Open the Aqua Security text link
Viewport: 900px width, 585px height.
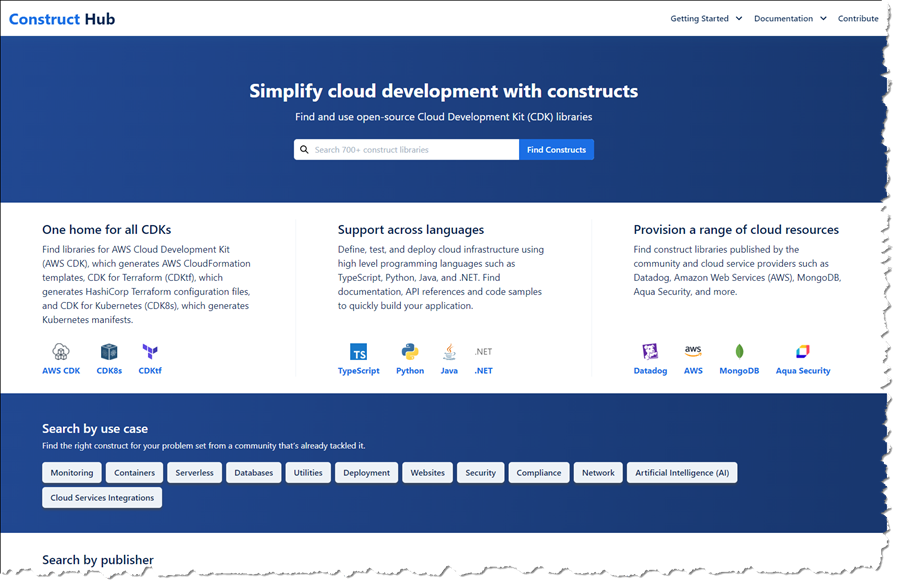(802, 371)
